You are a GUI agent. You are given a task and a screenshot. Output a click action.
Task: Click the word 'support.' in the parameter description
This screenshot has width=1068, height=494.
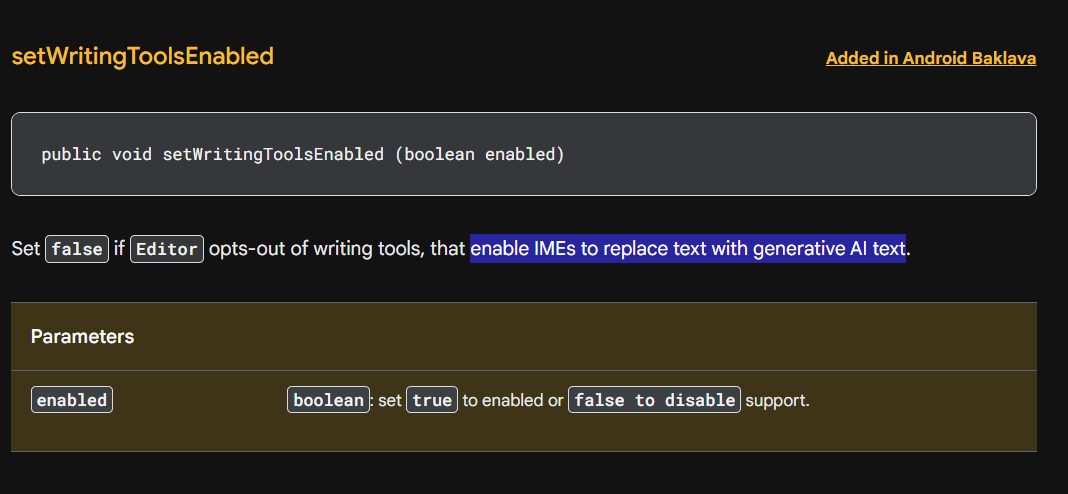pyautogui.click(x=777, y=400)
